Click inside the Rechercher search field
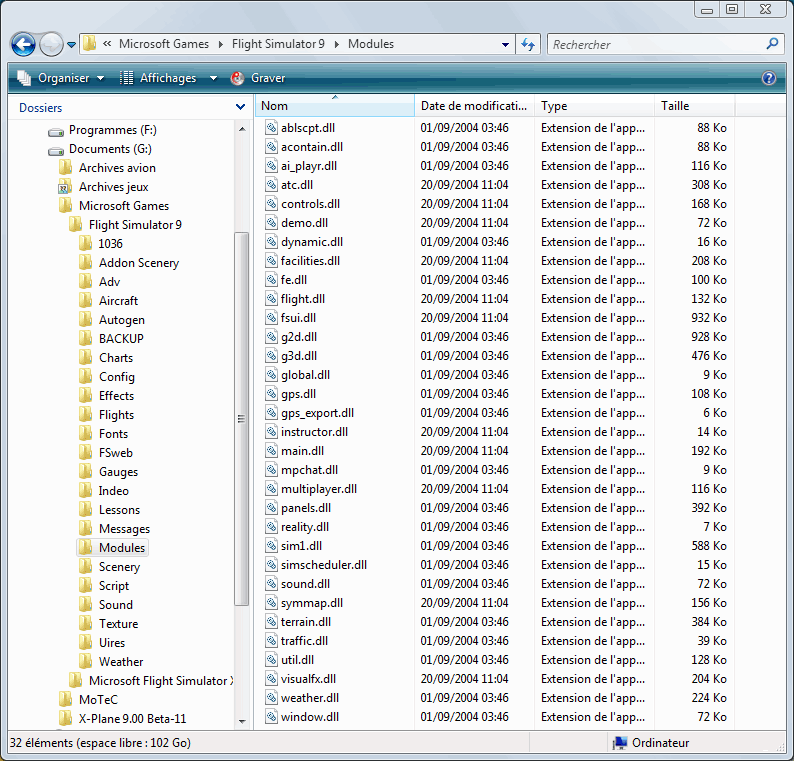This screenshot has width=794, height=761. click(655, 44)
